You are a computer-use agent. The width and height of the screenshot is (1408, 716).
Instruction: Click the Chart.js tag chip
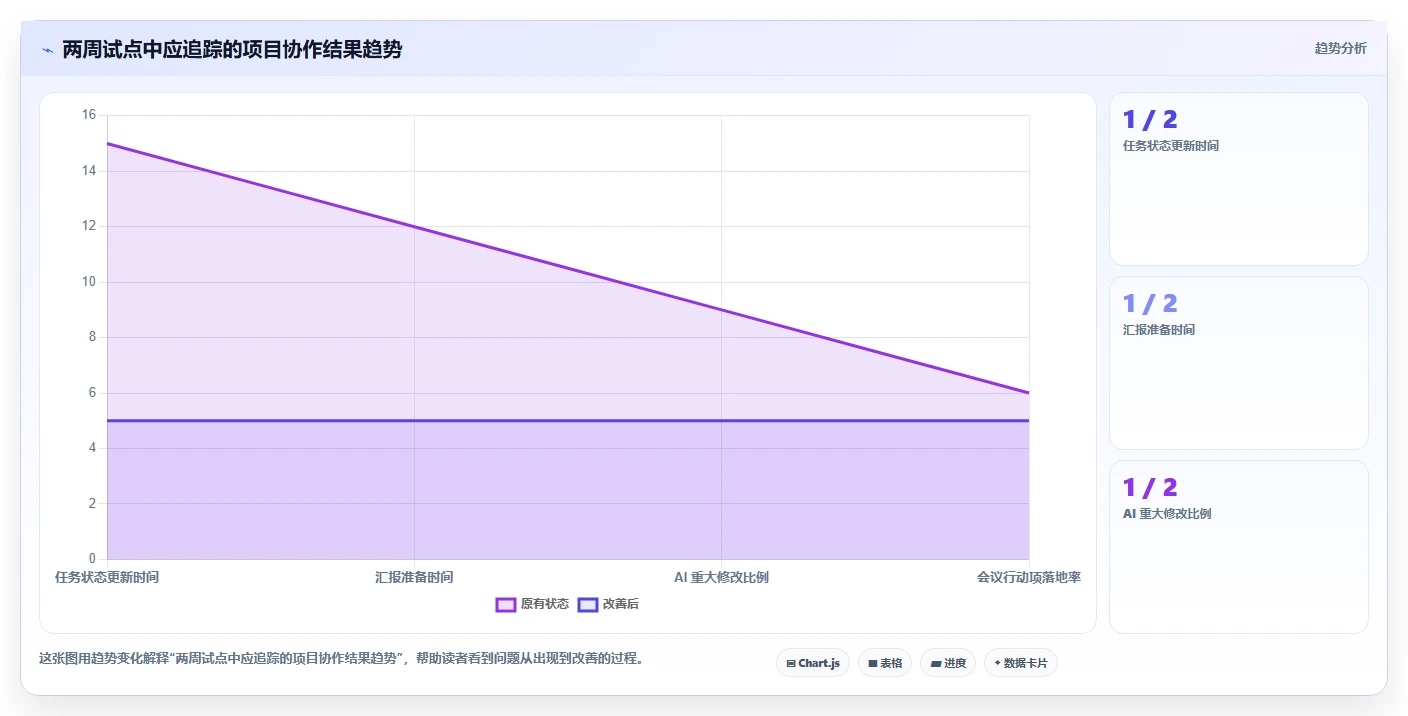click(x=813, y=663)
